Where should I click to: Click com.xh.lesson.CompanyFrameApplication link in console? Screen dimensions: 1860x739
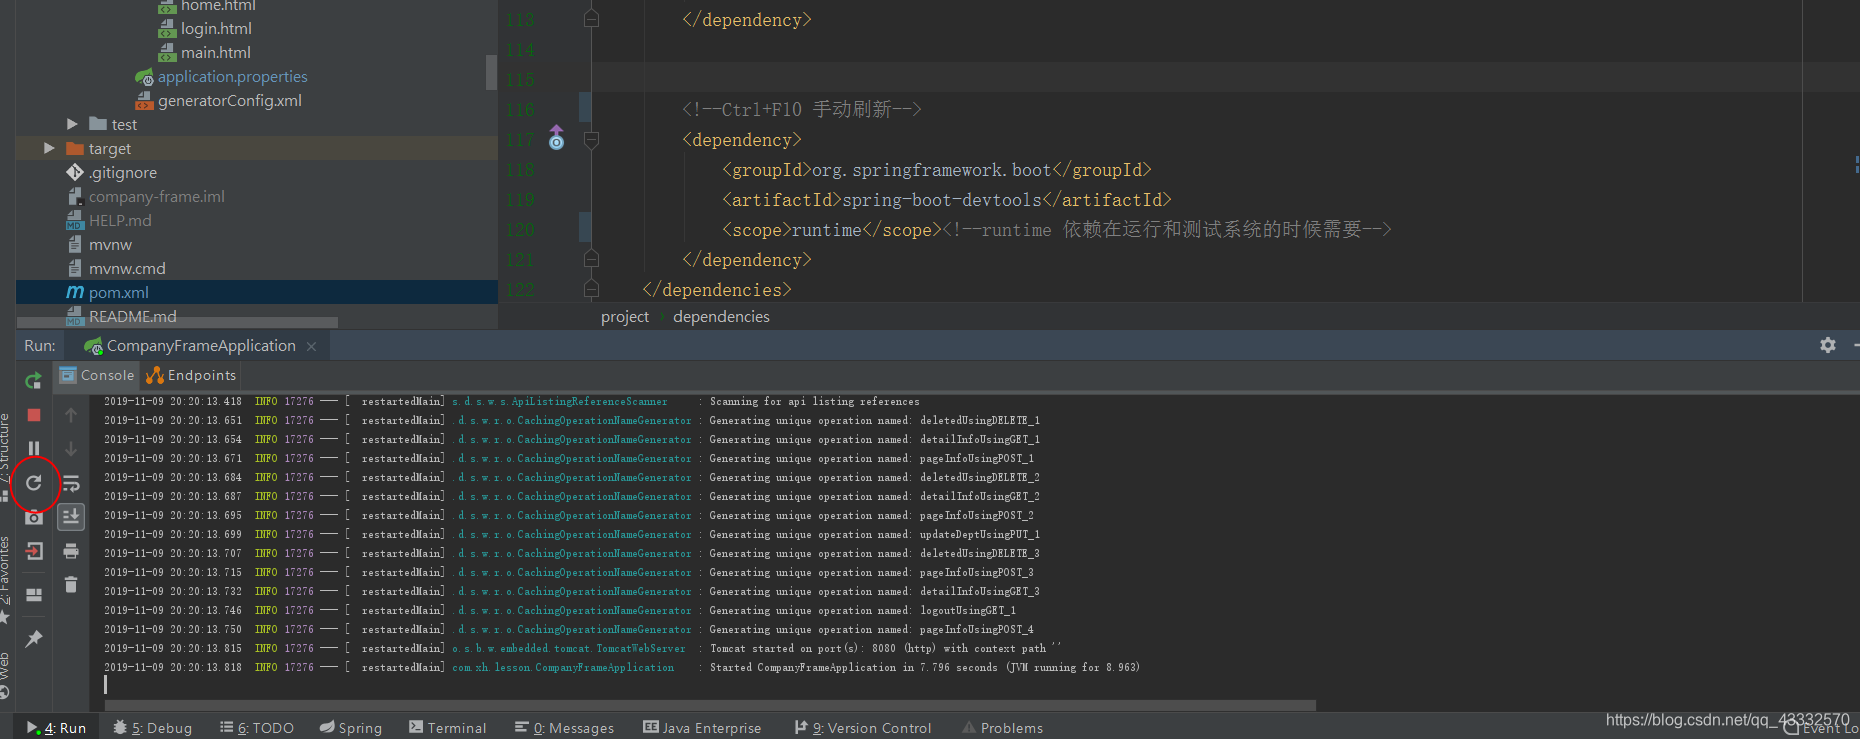(562, 668)
